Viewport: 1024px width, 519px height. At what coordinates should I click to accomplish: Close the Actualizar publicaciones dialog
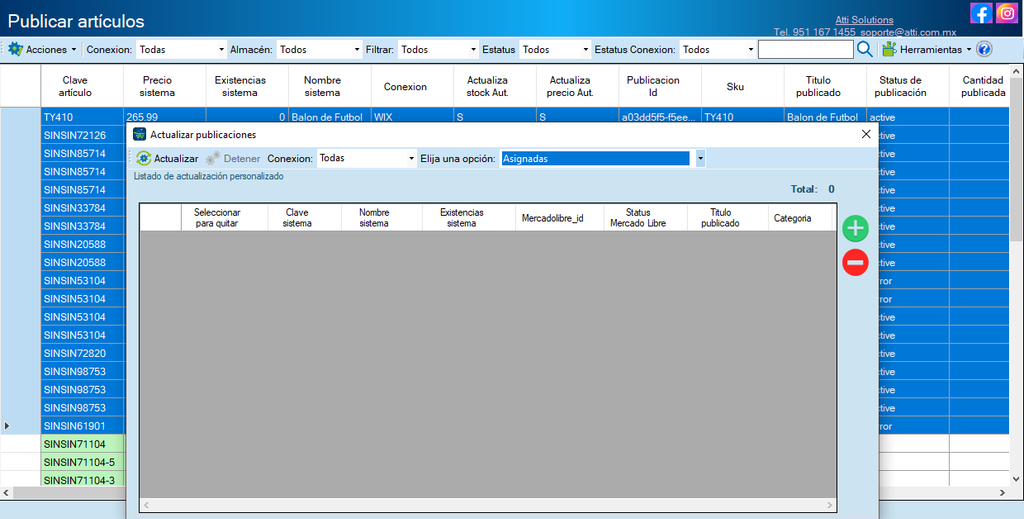click(x=866, y=134)
